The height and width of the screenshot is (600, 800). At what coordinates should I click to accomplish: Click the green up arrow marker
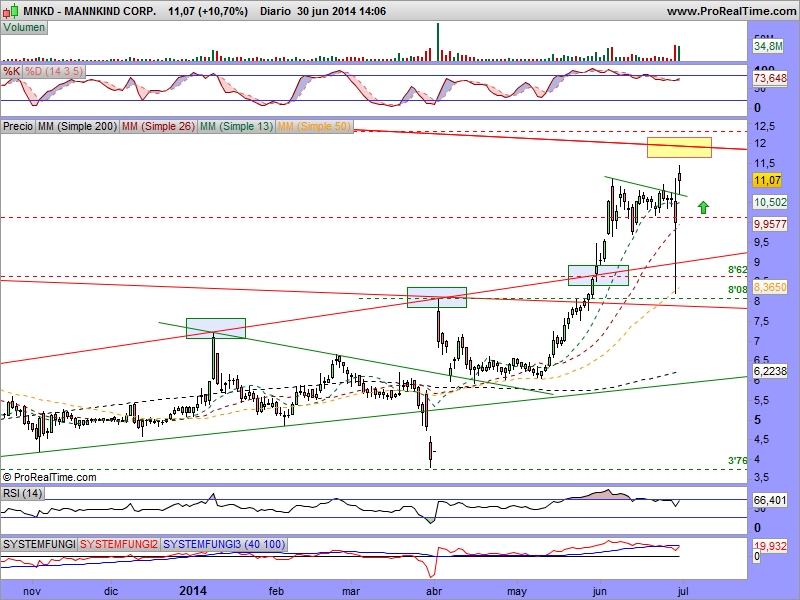pyautogui.click(x=704, y=207)
